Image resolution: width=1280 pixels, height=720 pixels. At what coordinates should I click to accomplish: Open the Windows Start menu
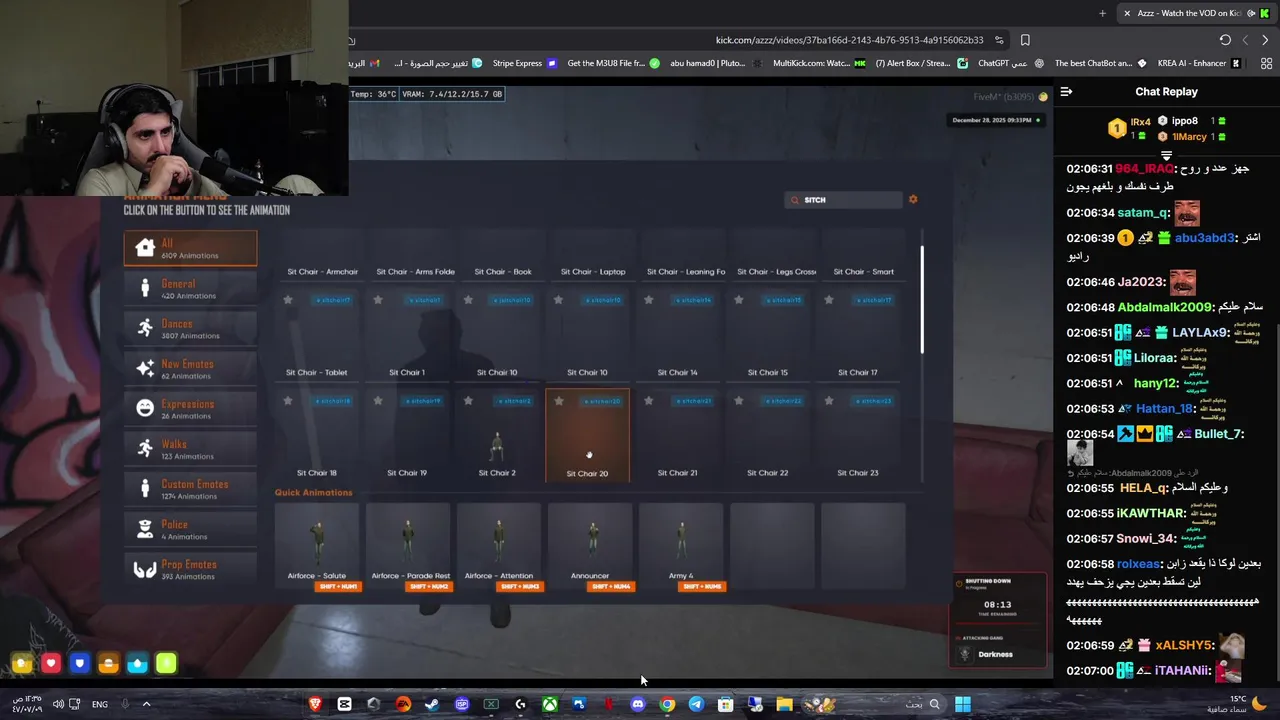coord(962,704)
